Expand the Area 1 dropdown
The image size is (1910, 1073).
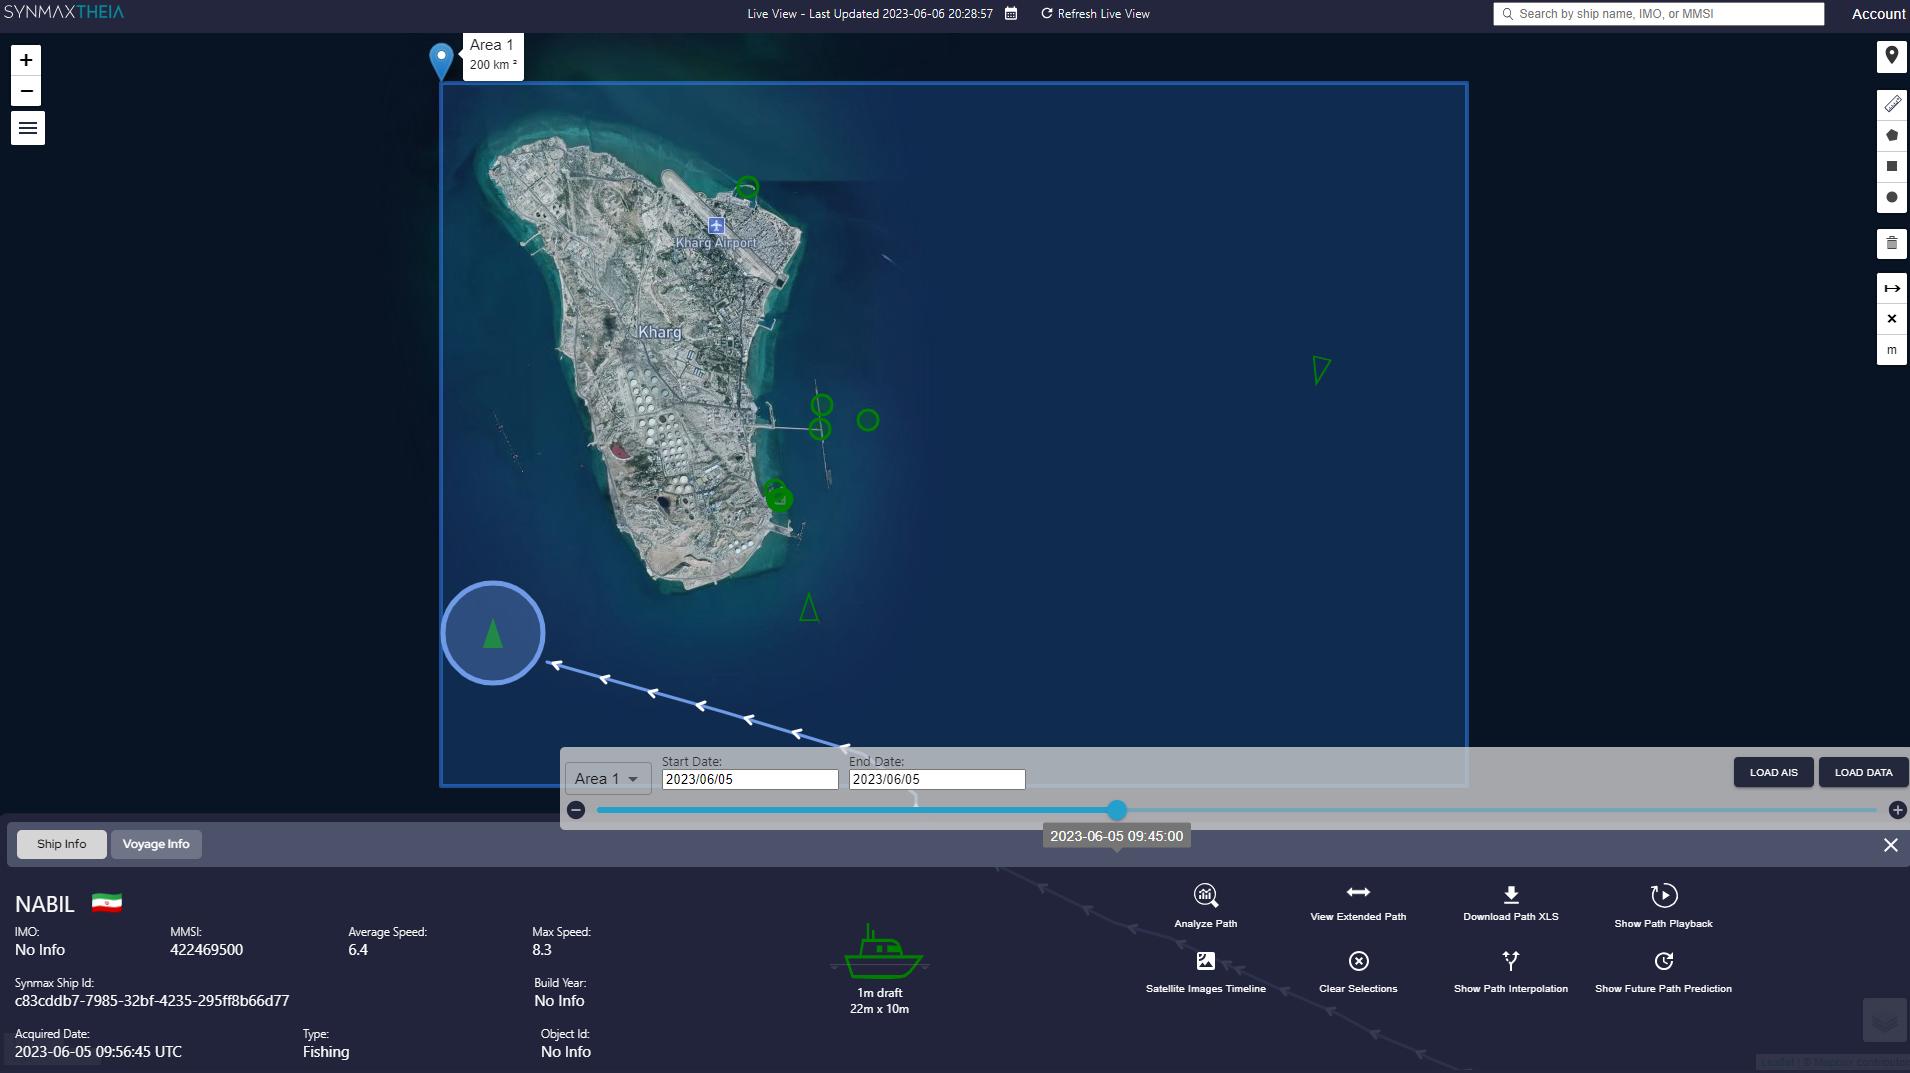tap(607, 779)
